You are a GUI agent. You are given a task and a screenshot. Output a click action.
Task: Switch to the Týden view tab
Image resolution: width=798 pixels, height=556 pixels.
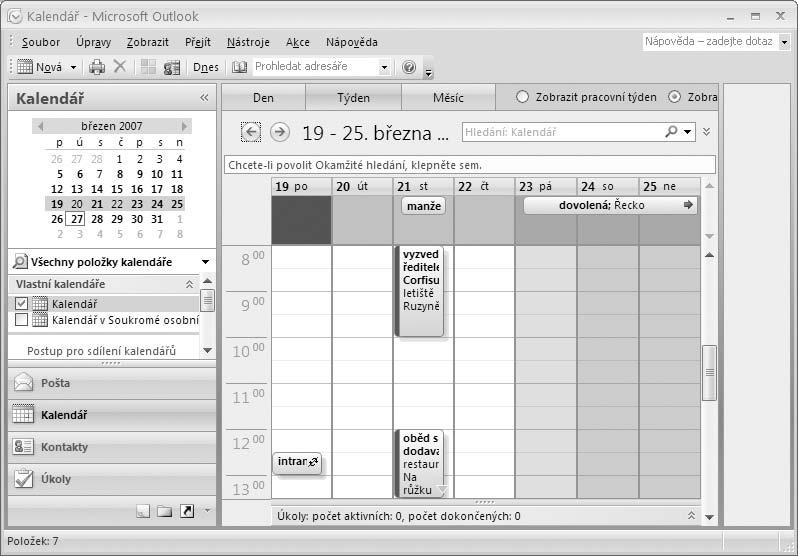(x=353, y=98)
